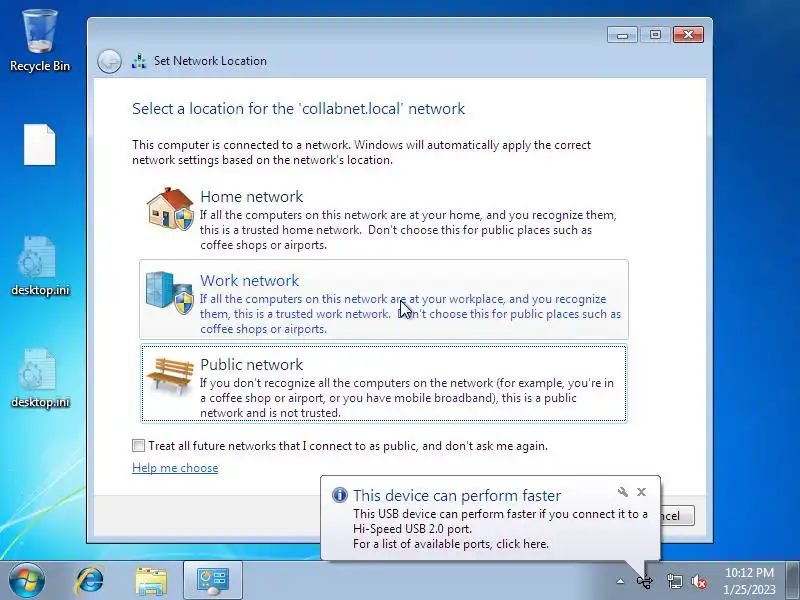Click the back arrow in Set Network Location
This screenshot has width=800, height=600.
coord(109,61)
